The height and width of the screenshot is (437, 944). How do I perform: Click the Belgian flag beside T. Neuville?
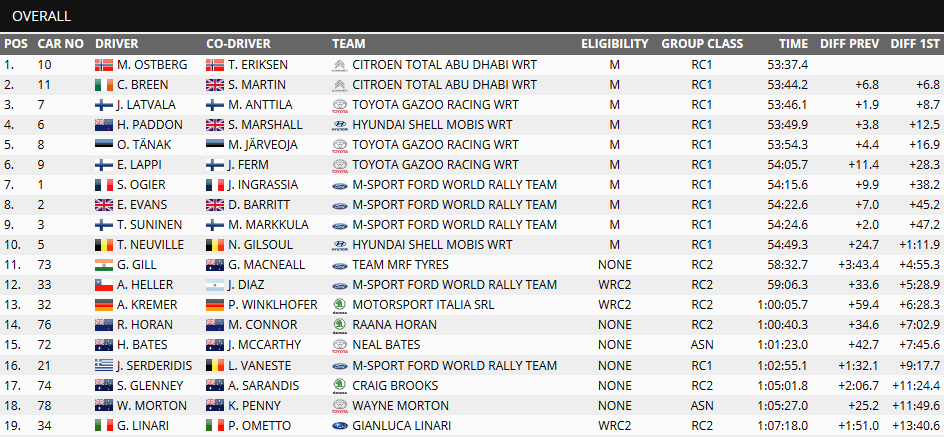pyautogui.click(x=103, y=245)
